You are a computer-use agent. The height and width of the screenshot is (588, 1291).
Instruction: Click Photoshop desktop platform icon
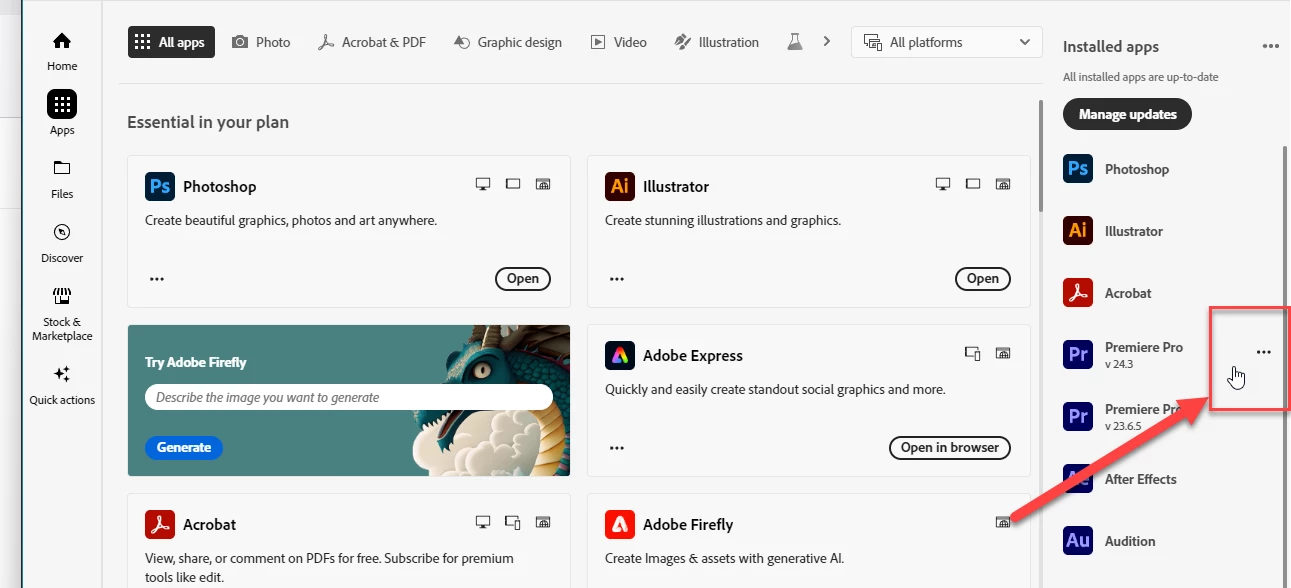(x=483, y=184)
